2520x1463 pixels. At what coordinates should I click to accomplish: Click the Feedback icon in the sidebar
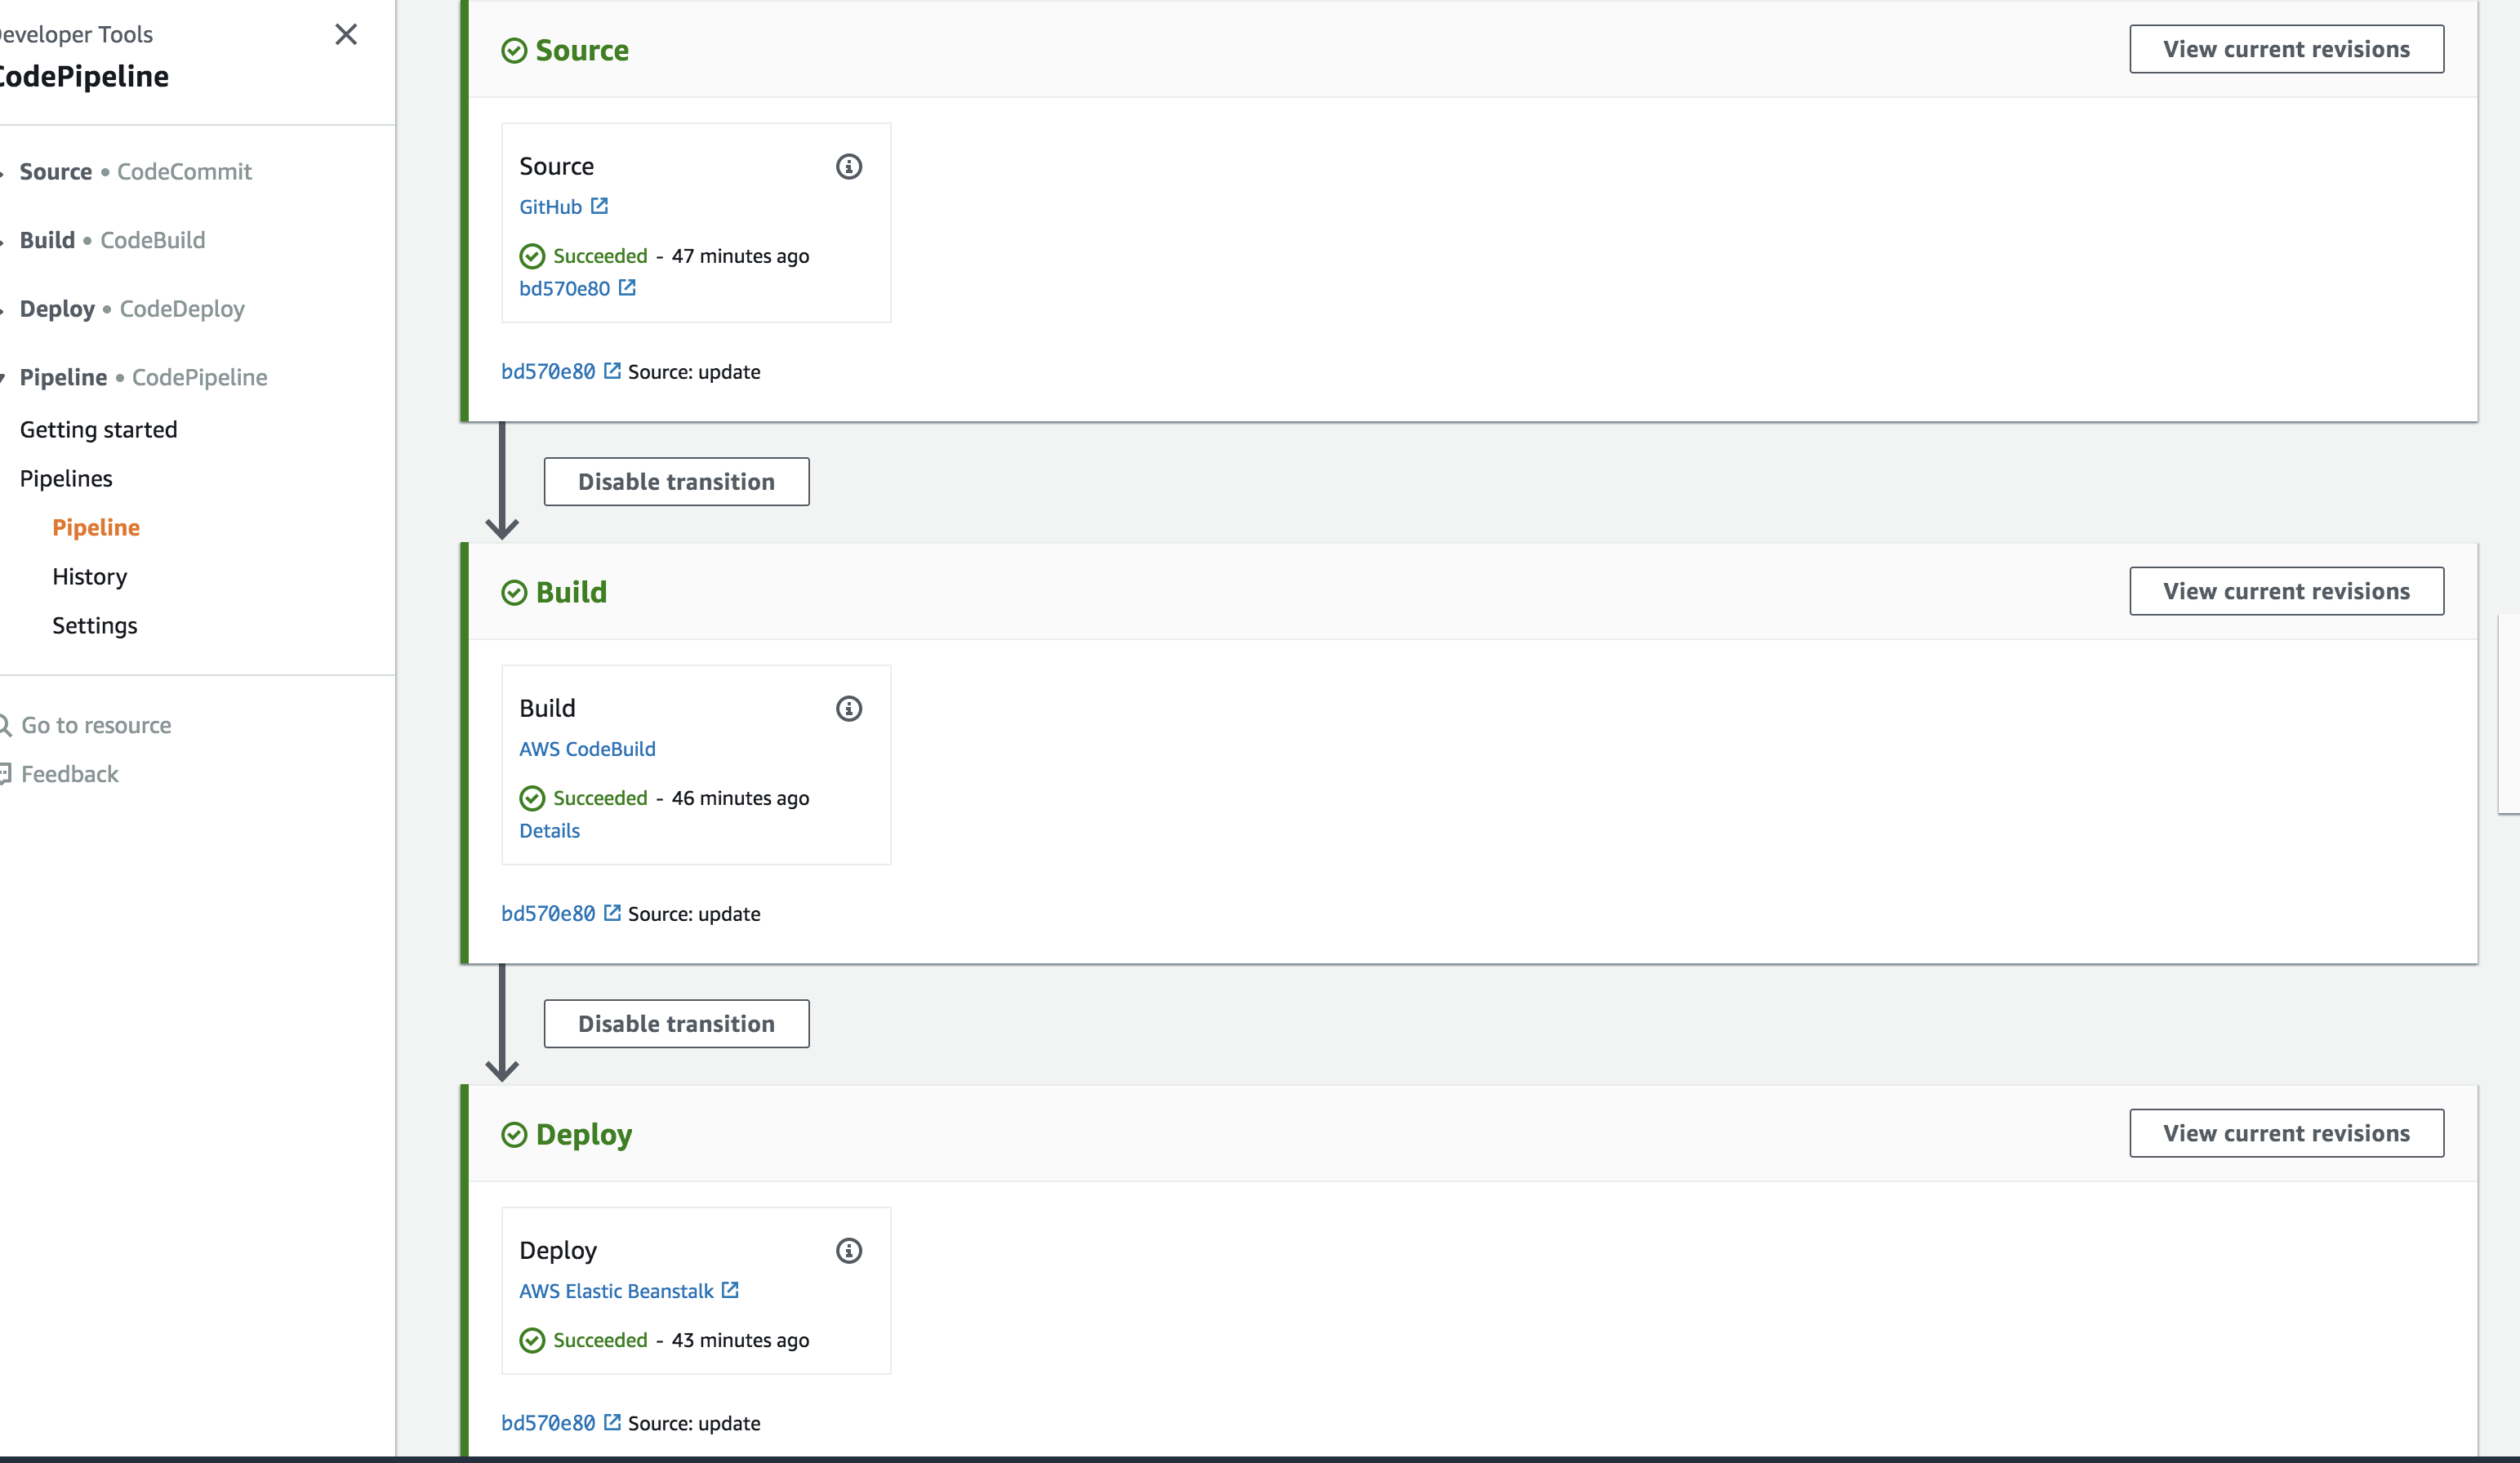point(6,773)
